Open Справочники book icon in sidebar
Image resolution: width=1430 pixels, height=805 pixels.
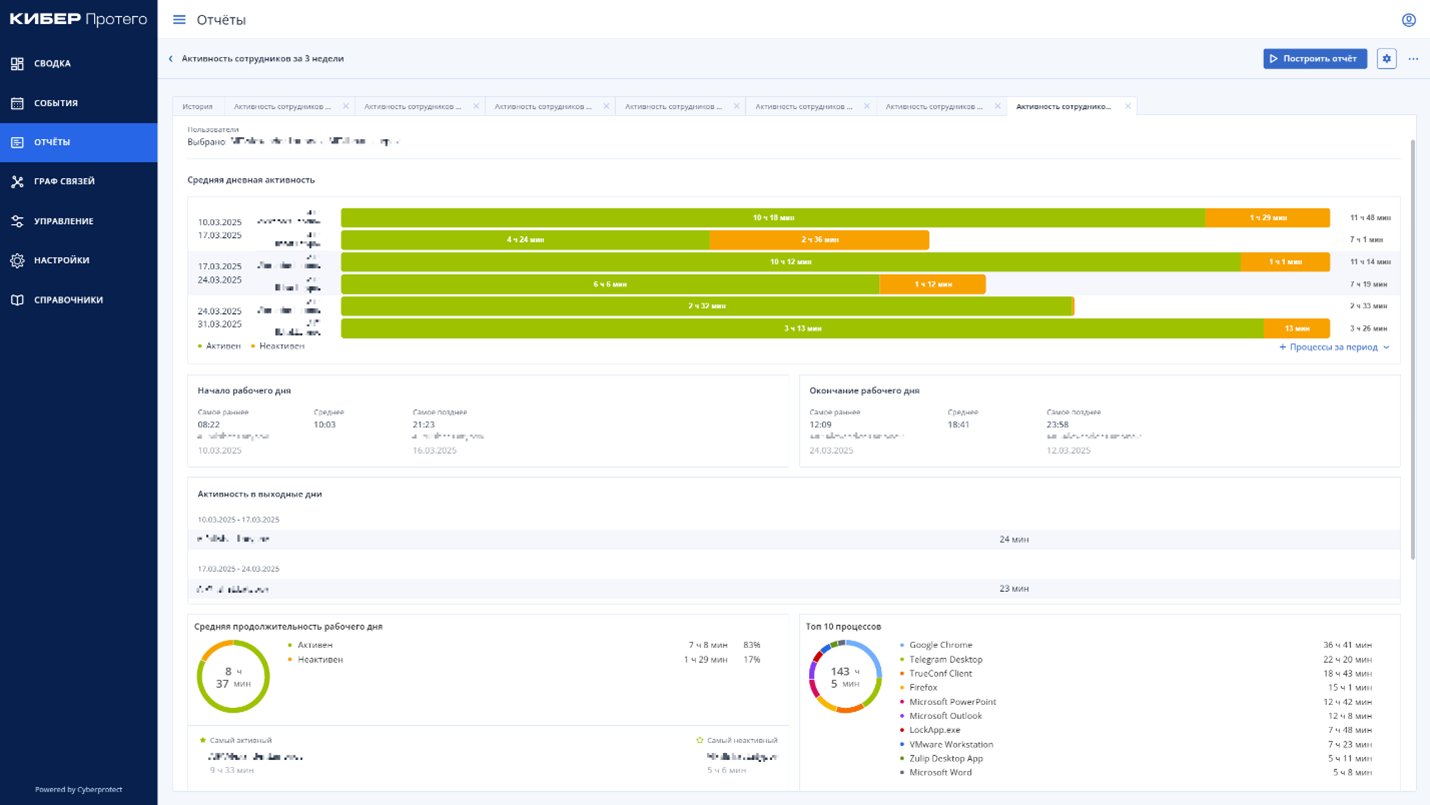click(17, 300)
